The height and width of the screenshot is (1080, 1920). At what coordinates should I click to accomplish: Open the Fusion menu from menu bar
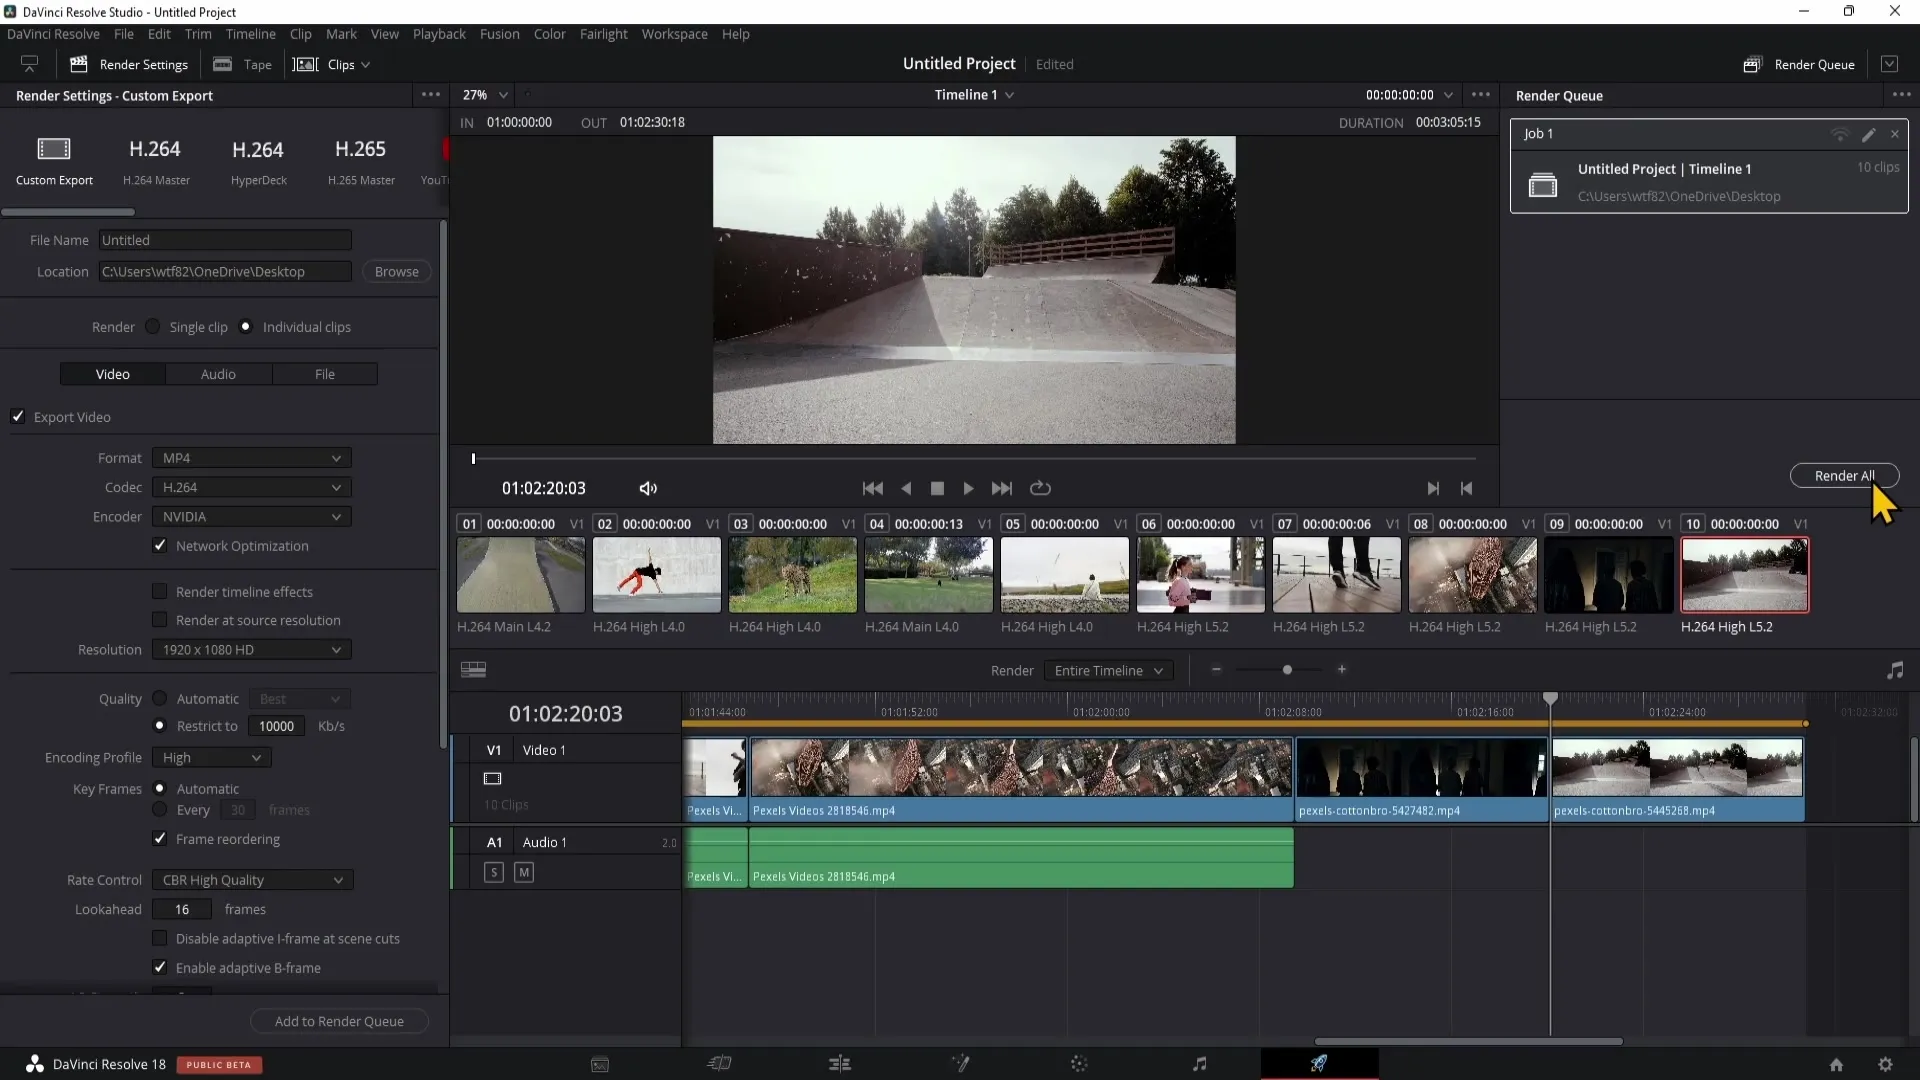tap(500, 34)
